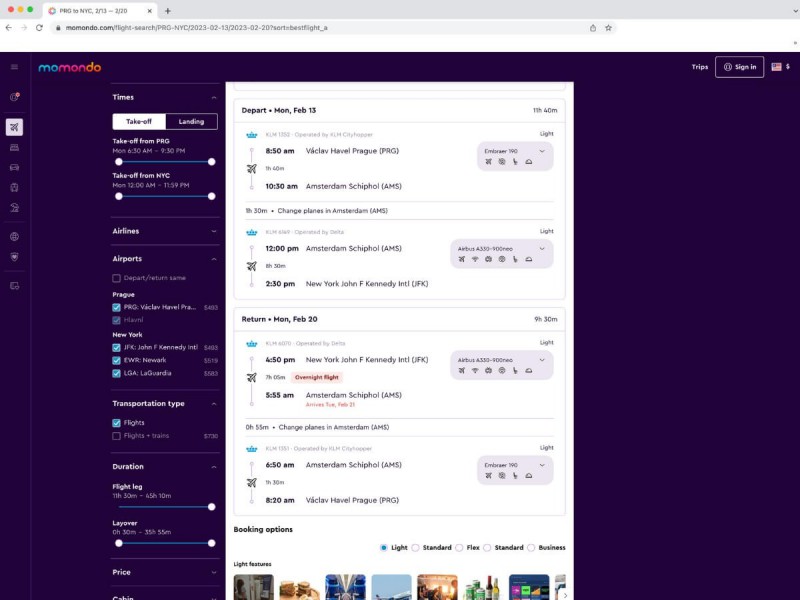The width and height of the screenshot is (800, 600).
Task: Click the US flag currency selector
Action: point(780,67)
